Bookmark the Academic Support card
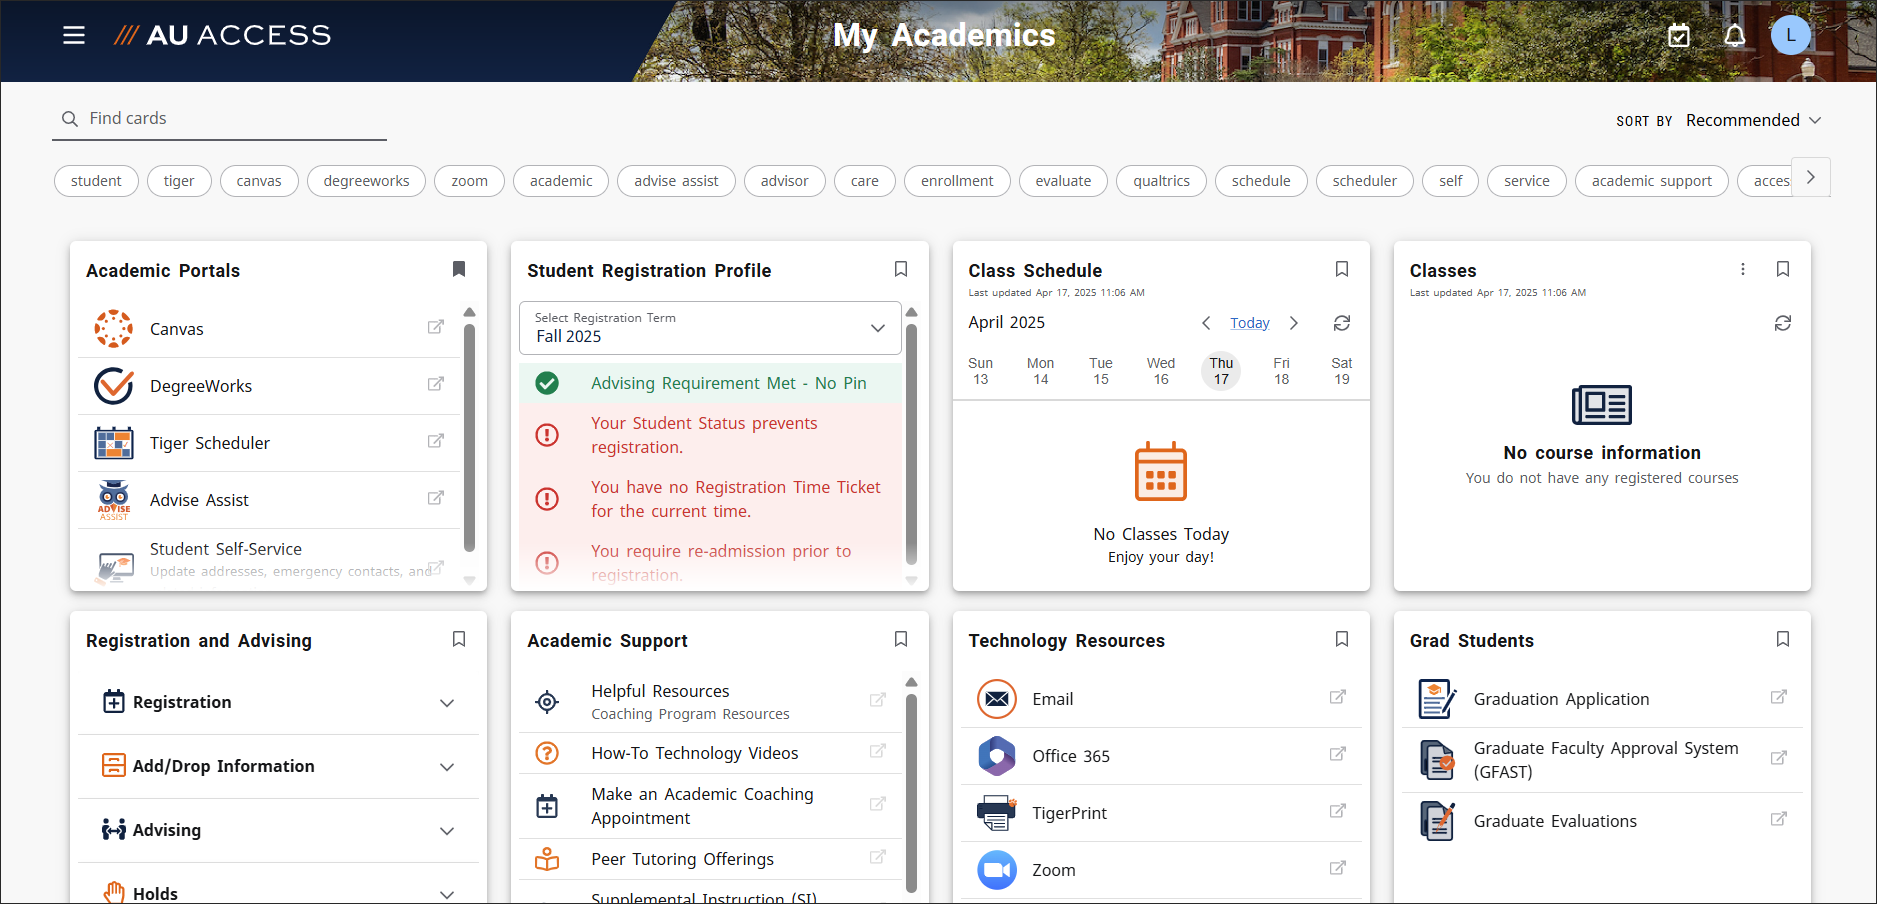The width and height of the screenshot is (1877, 904). (900, 639)
